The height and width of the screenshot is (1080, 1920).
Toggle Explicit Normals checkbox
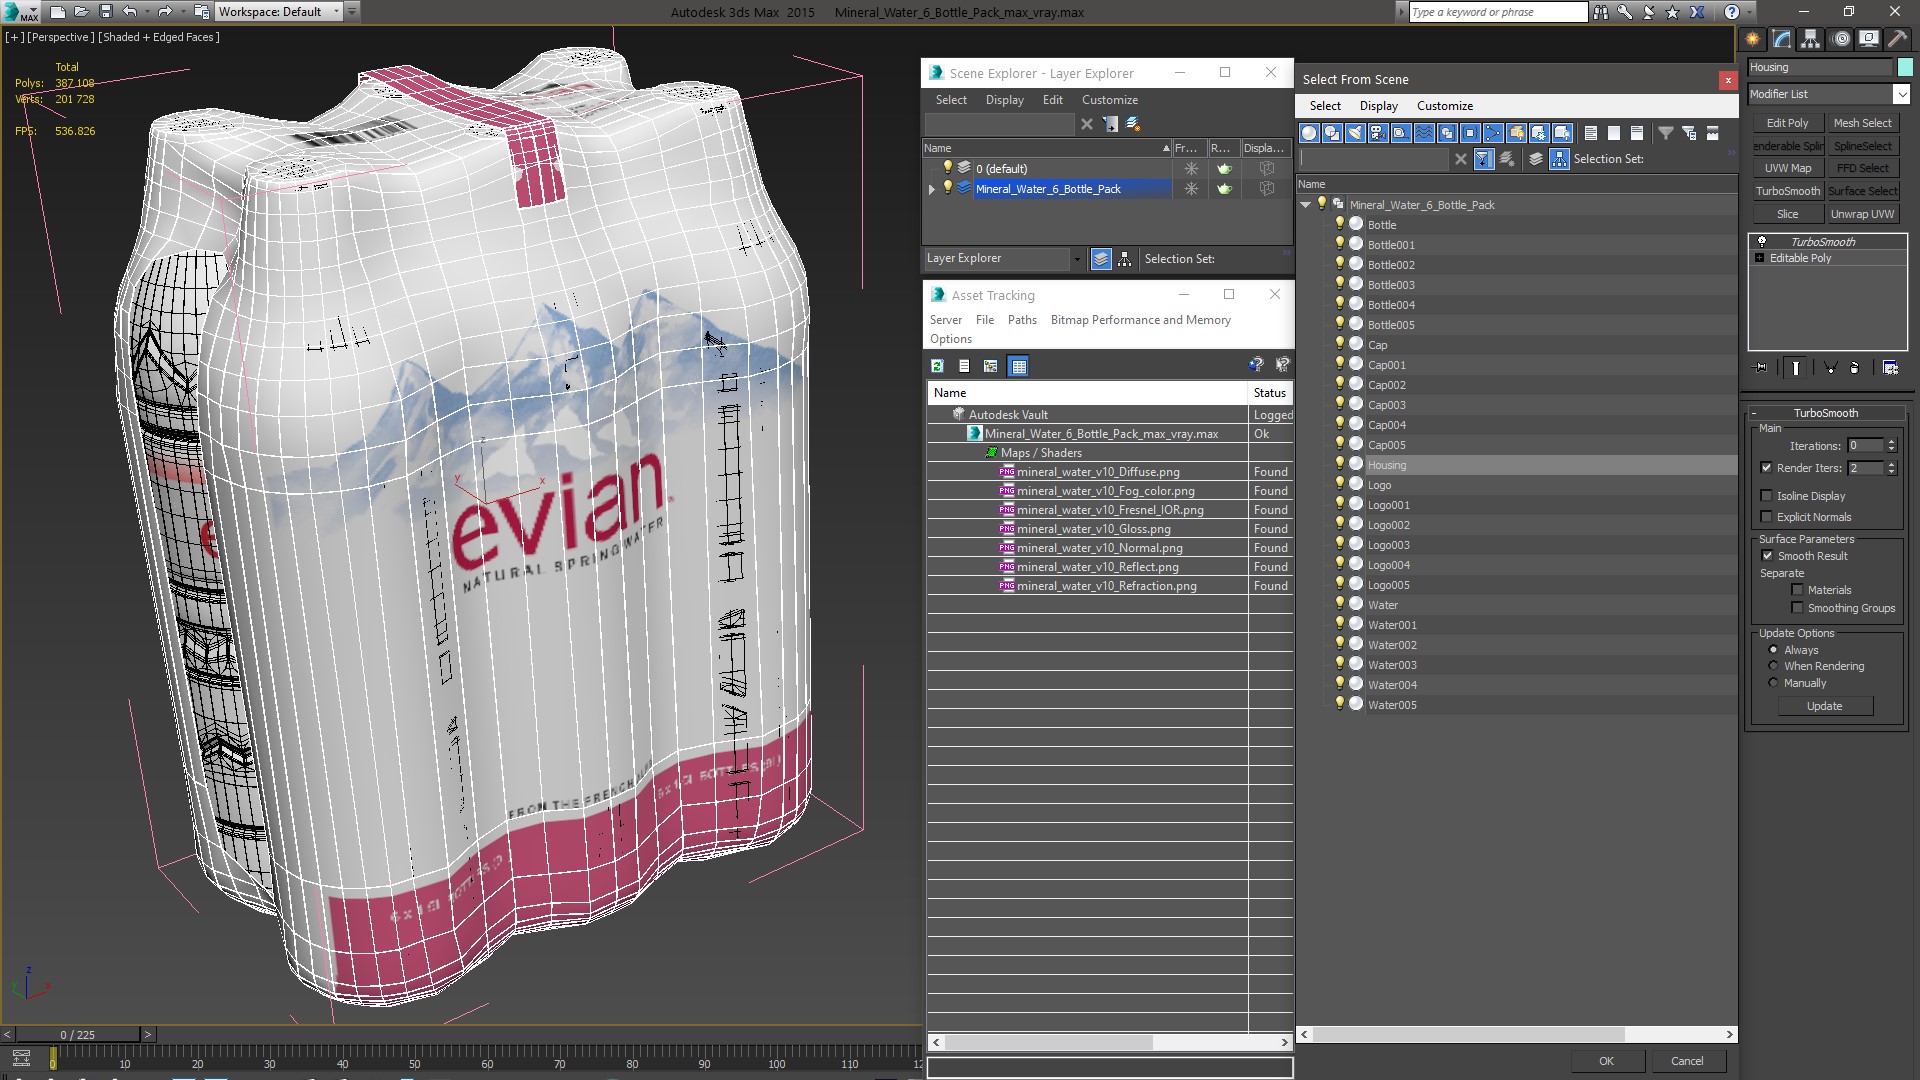click(1766, 517)
